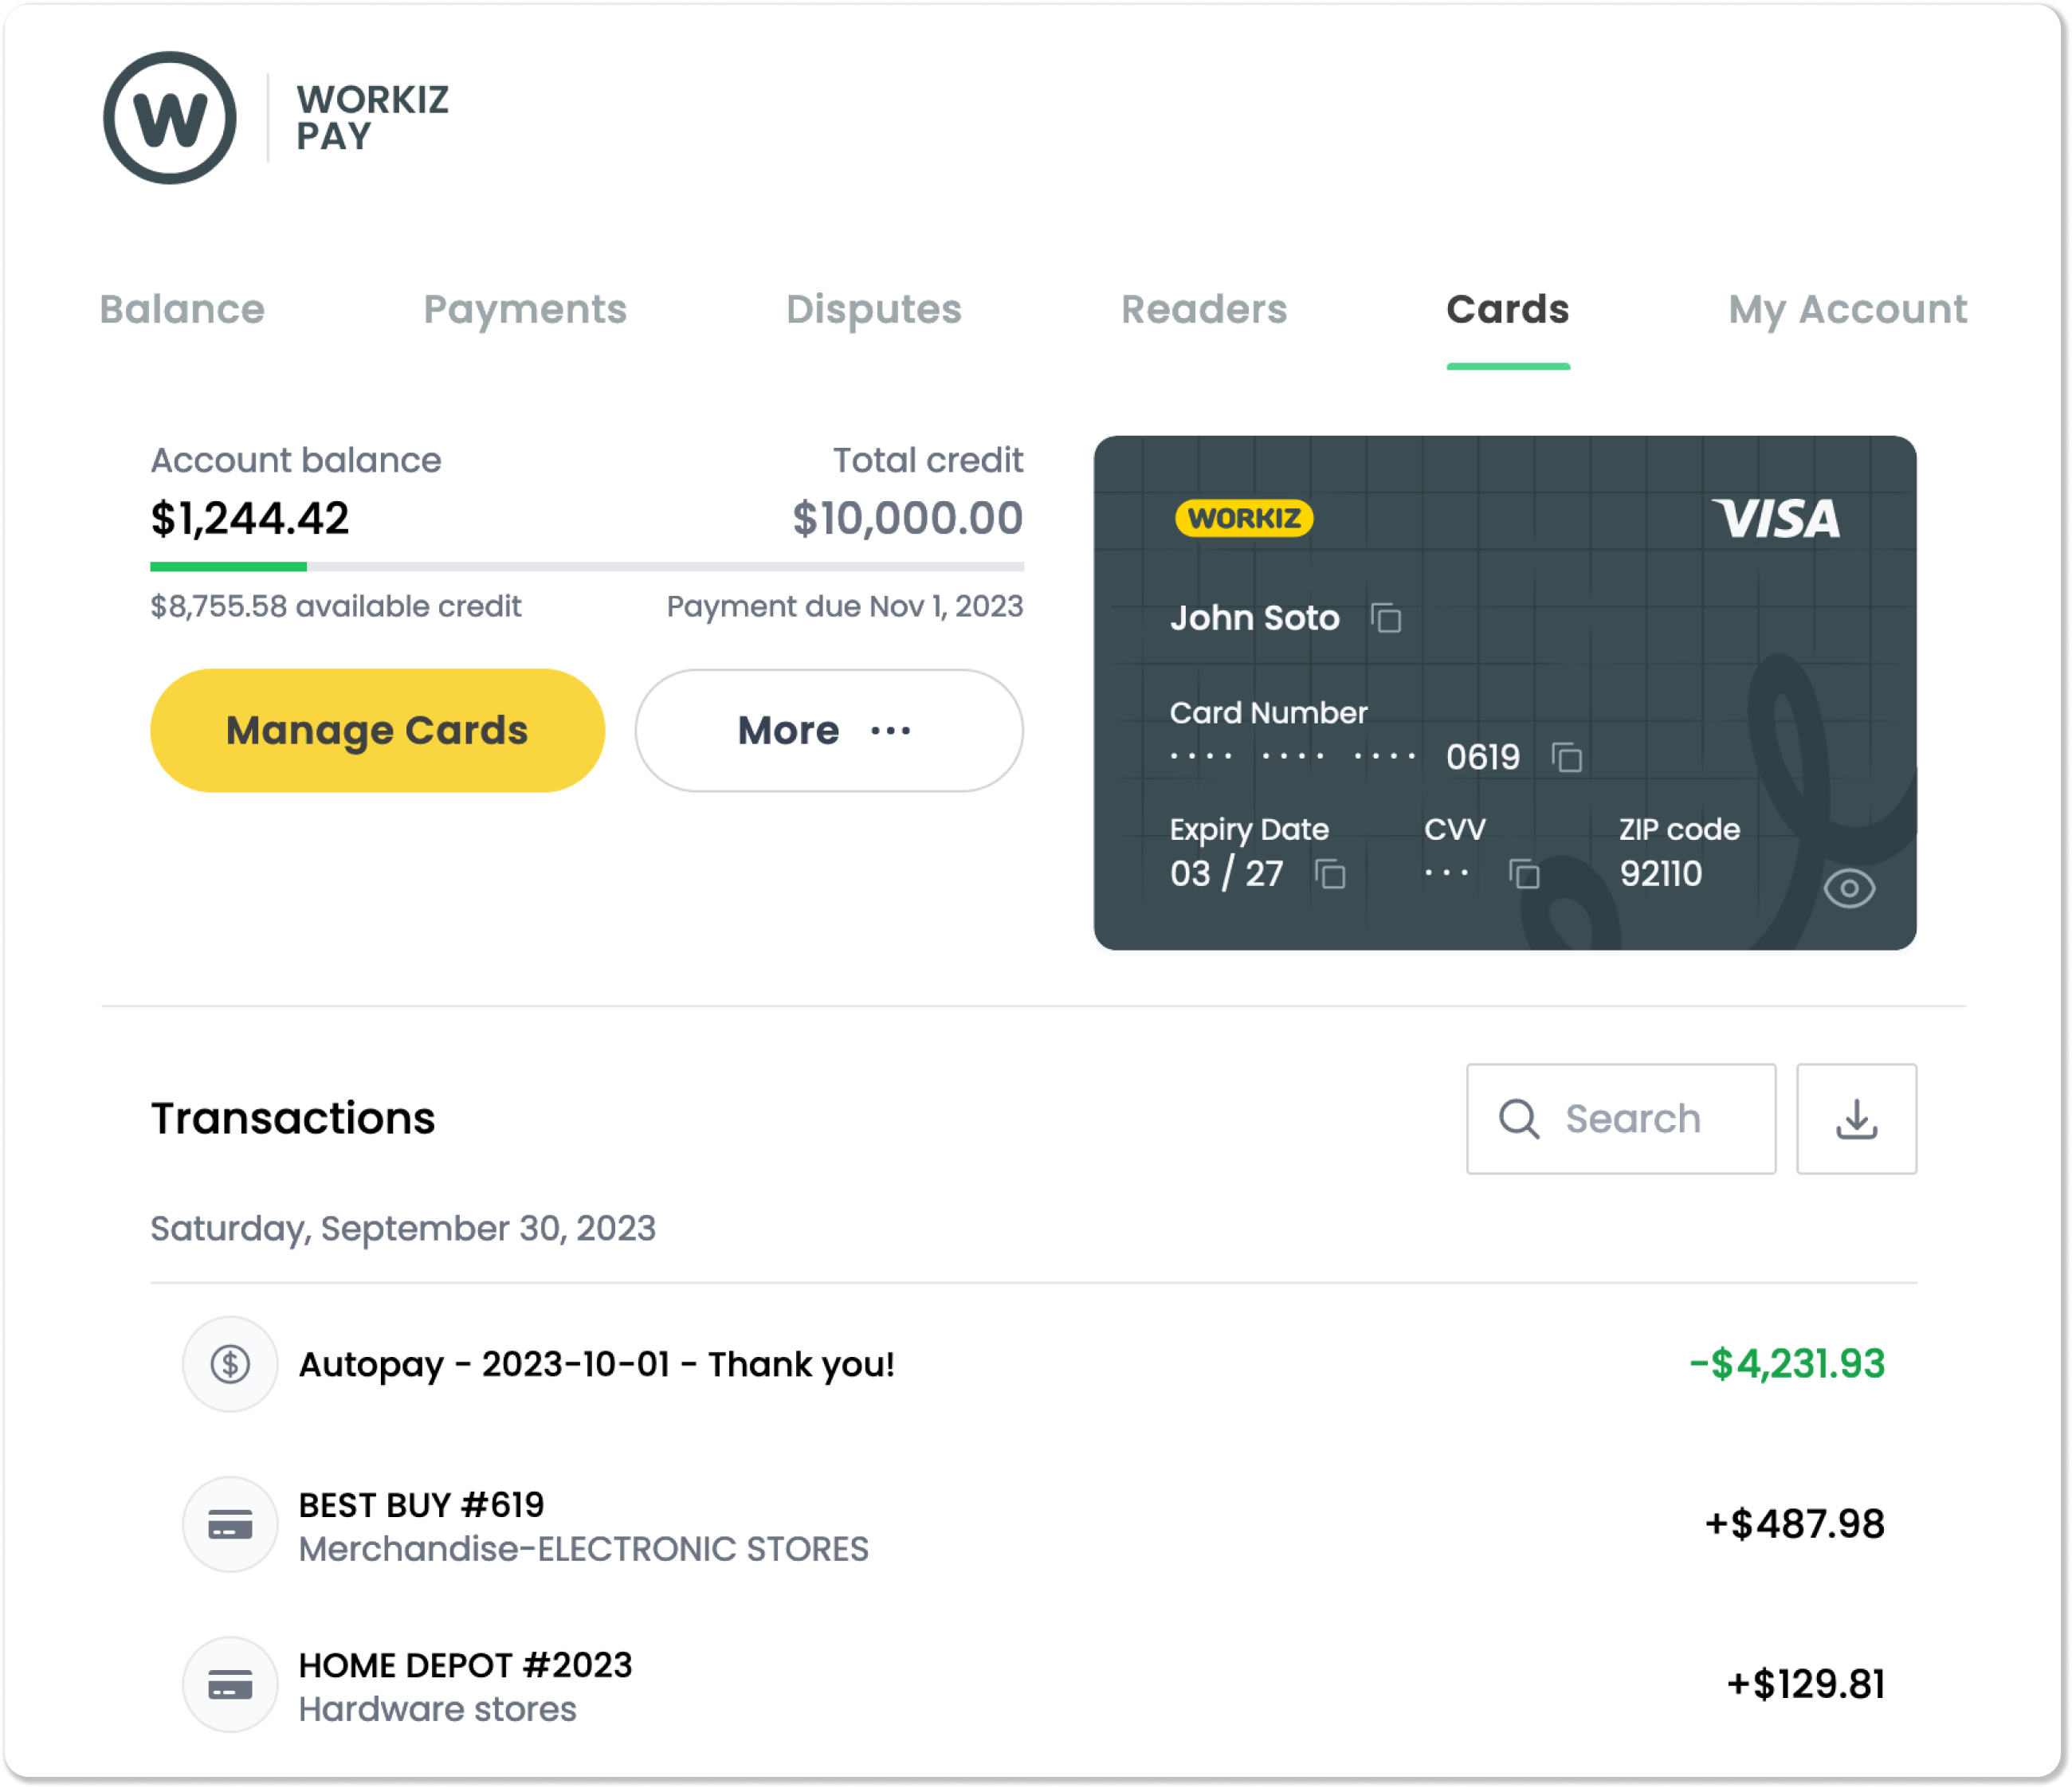
Task: Select the Readers tab
Action: click(1204, 310)
